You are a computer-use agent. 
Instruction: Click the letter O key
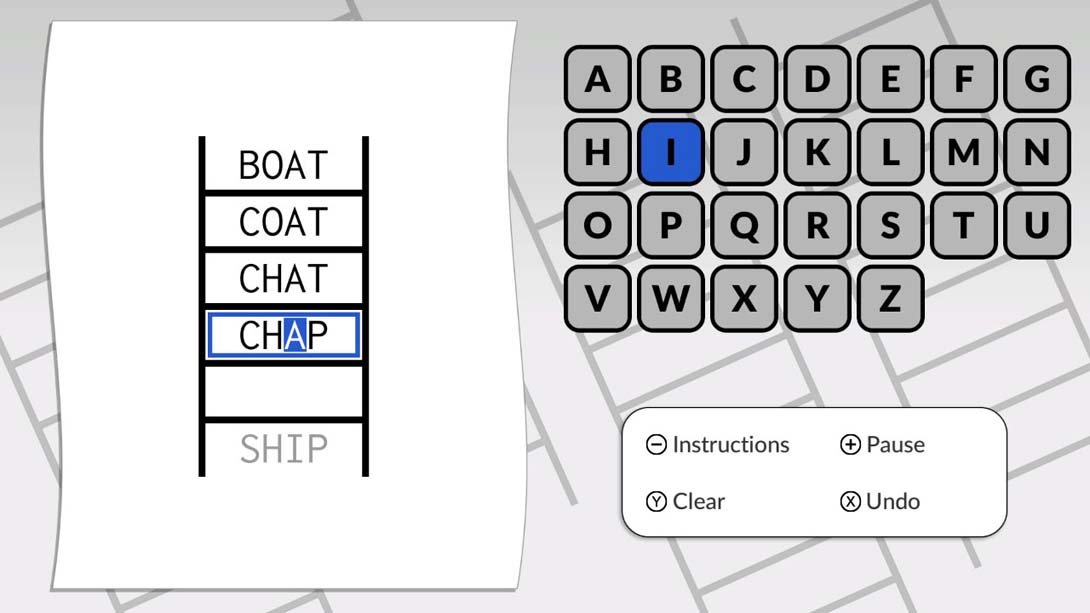click(x=598, y=226)
